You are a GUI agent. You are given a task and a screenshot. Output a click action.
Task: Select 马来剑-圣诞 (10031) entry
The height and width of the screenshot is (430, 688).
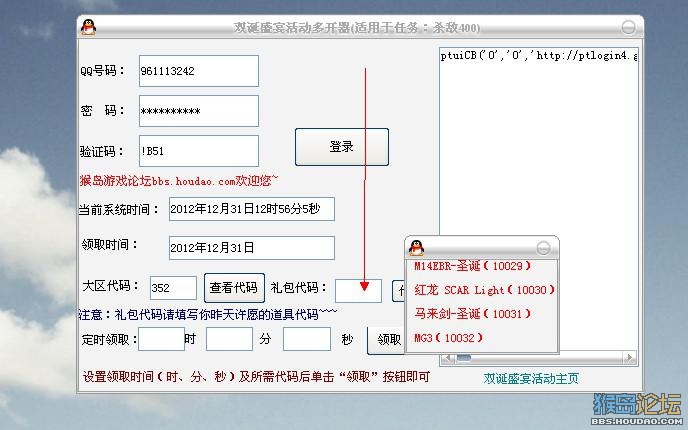[x=473, y=314]
